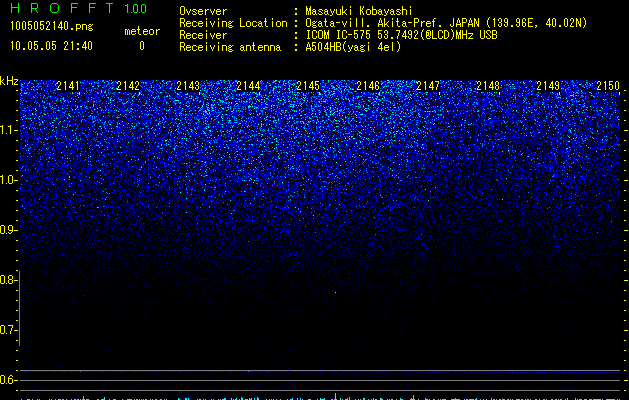
Task: Click the 0.6 kHz axis label
Action: click(8, 380)
